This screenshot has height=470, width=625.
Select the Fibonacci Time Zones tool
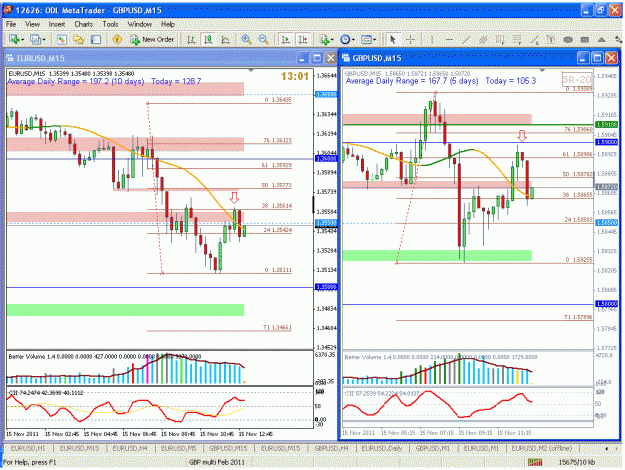(500, 39)
